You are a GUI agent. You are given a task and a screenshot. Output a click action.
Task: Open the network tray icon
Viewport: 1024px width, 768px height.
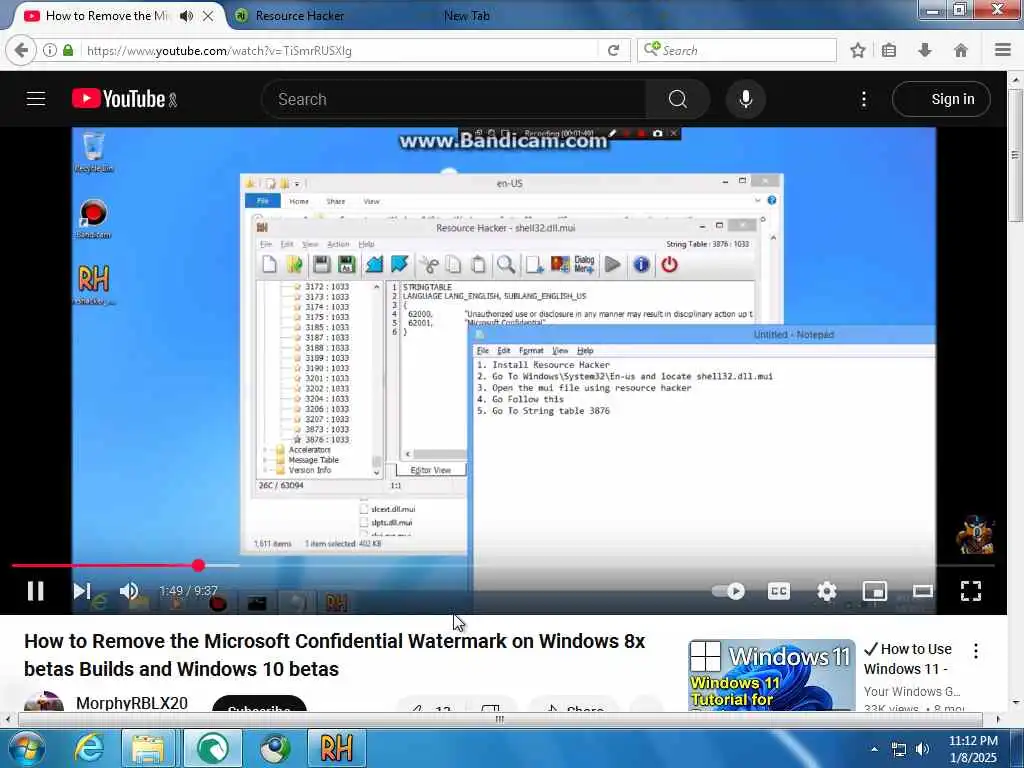coord(899,750)
